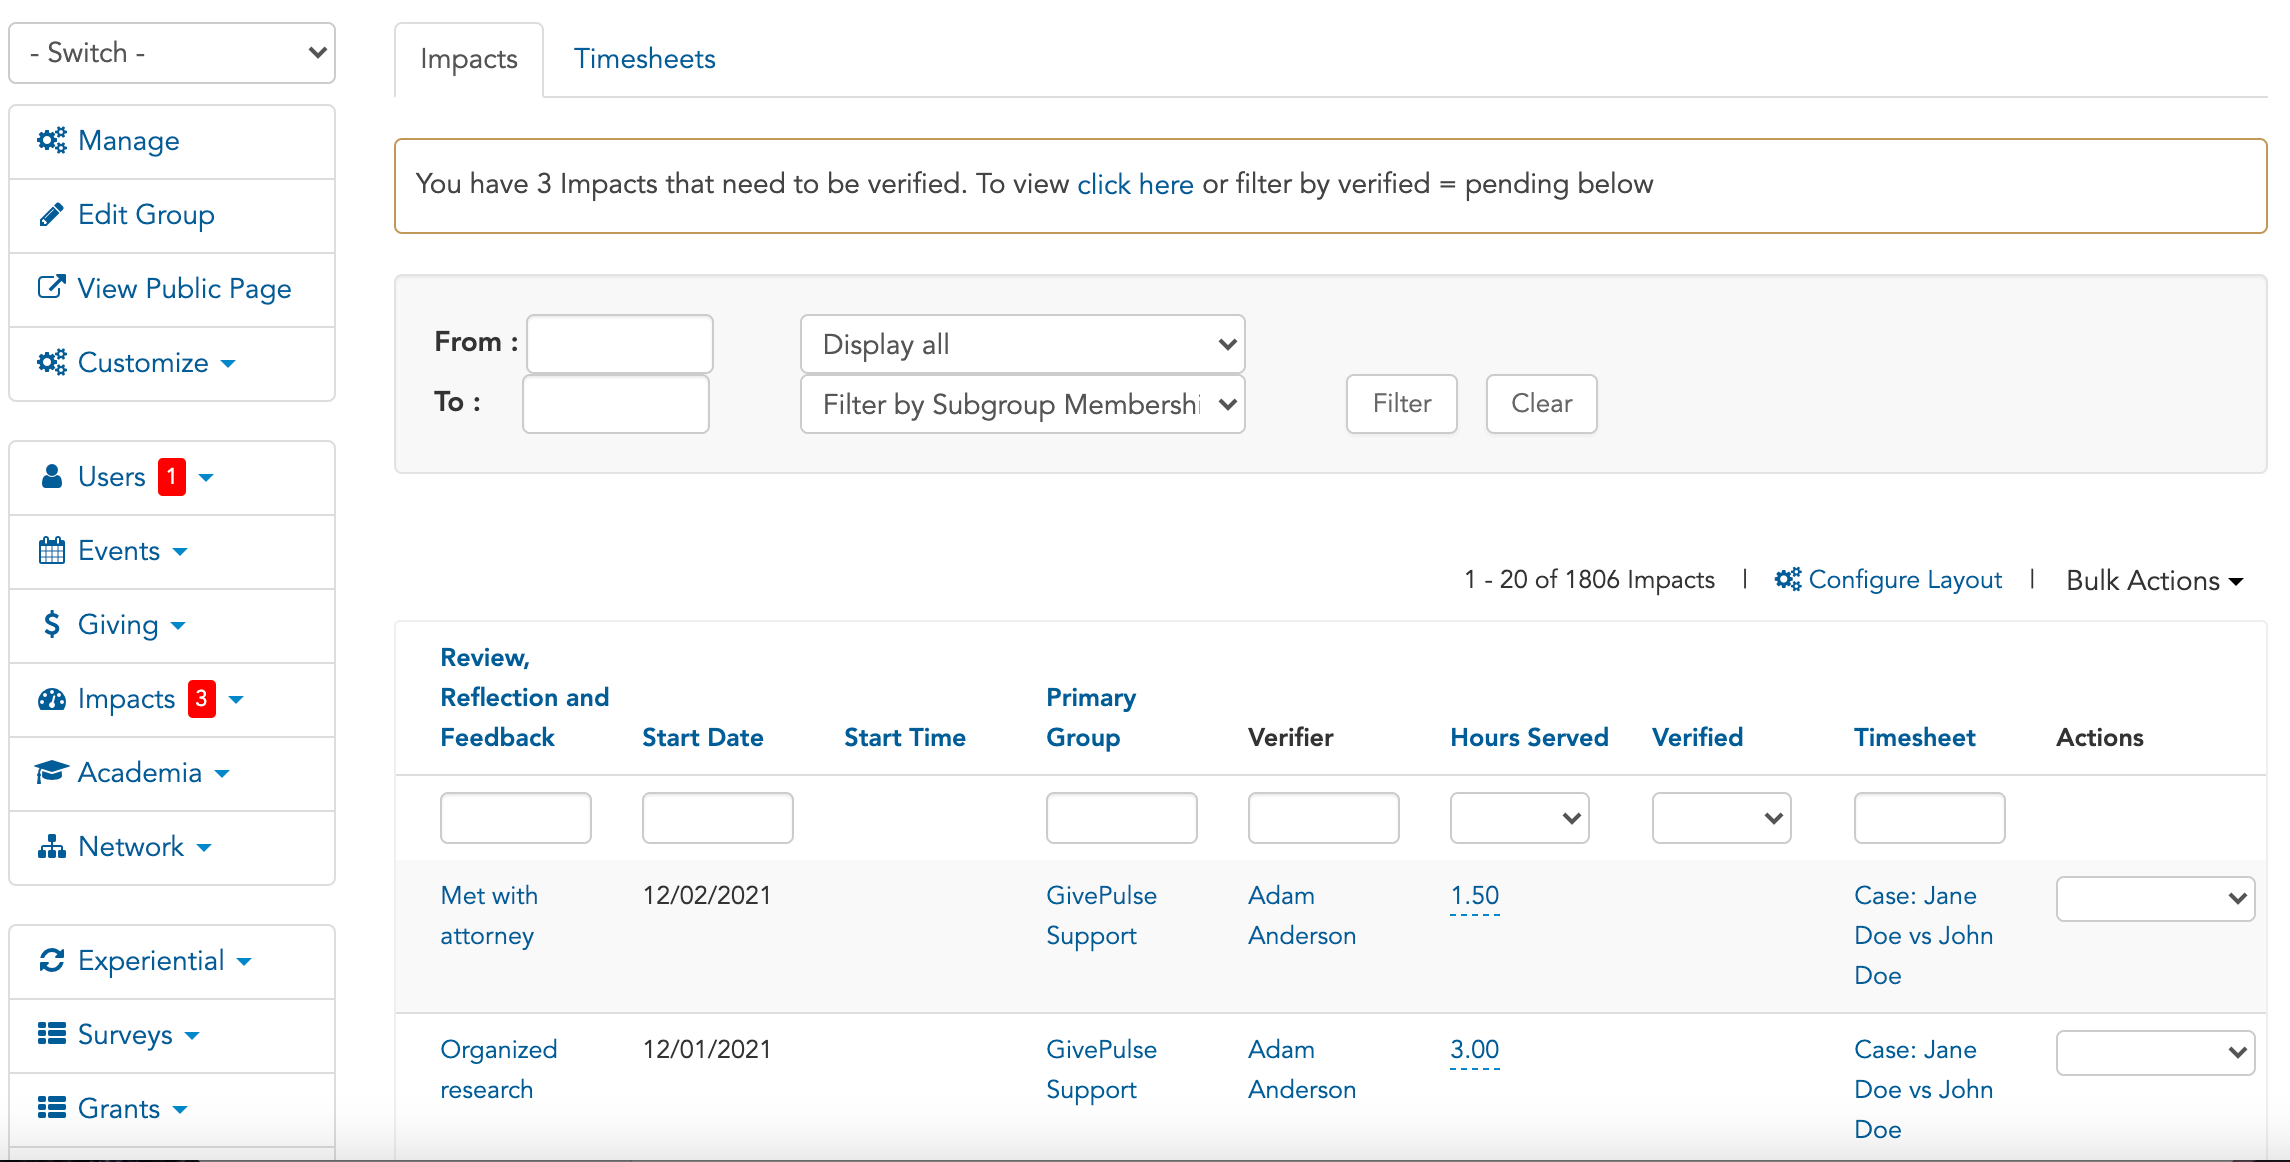2290x1162 pixels.
Task: Open the Filter by Subgroup Membership dropdown
Action: 1022,404
